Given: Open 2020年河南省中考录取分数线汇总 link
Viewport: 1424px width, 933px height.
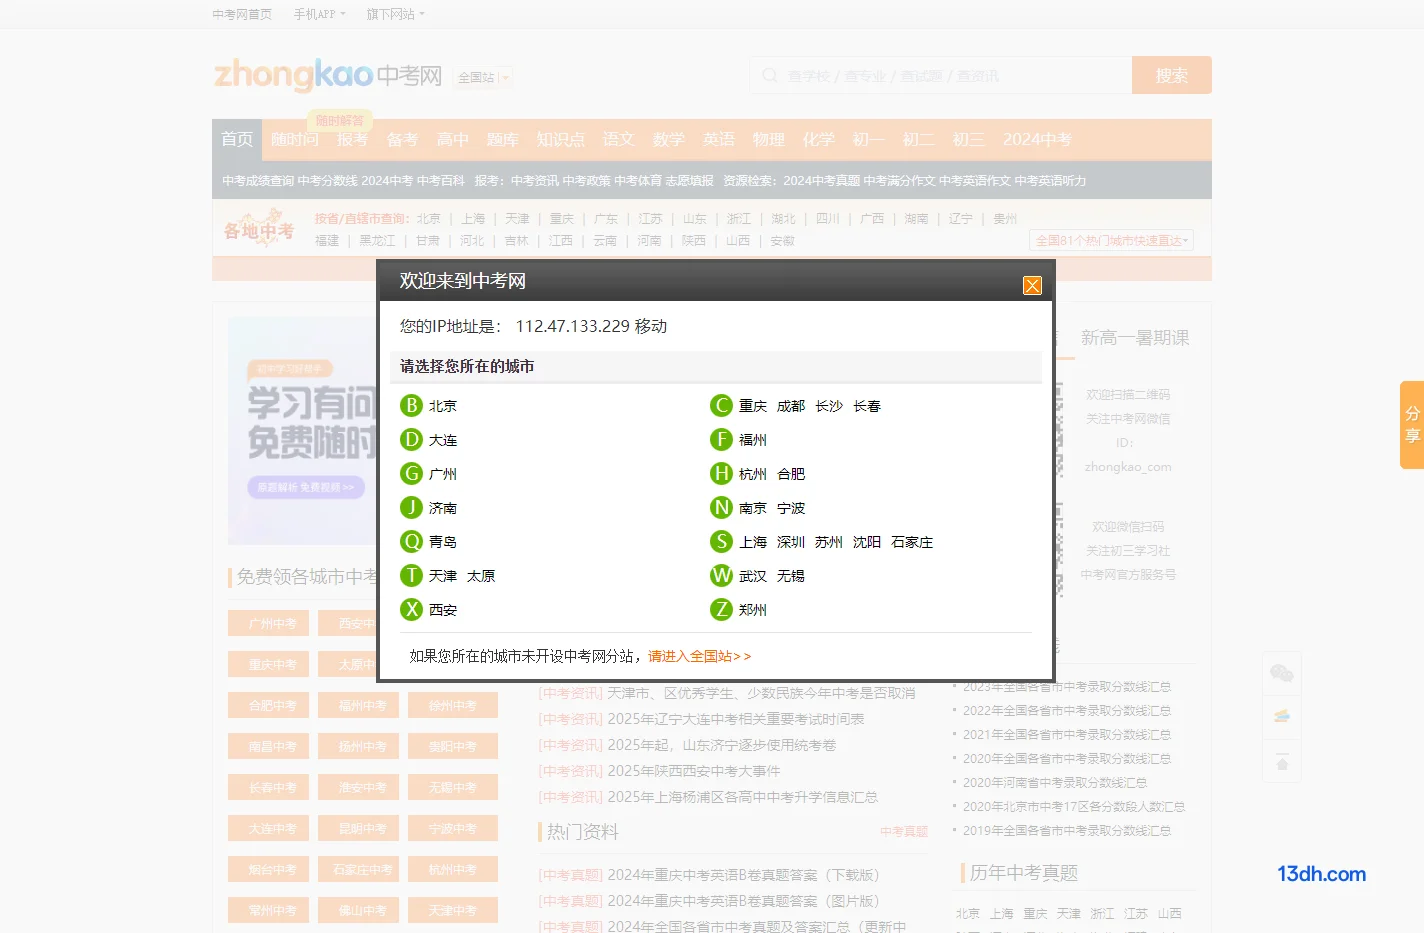Looking at the screenshot, I should [1055, 783].
